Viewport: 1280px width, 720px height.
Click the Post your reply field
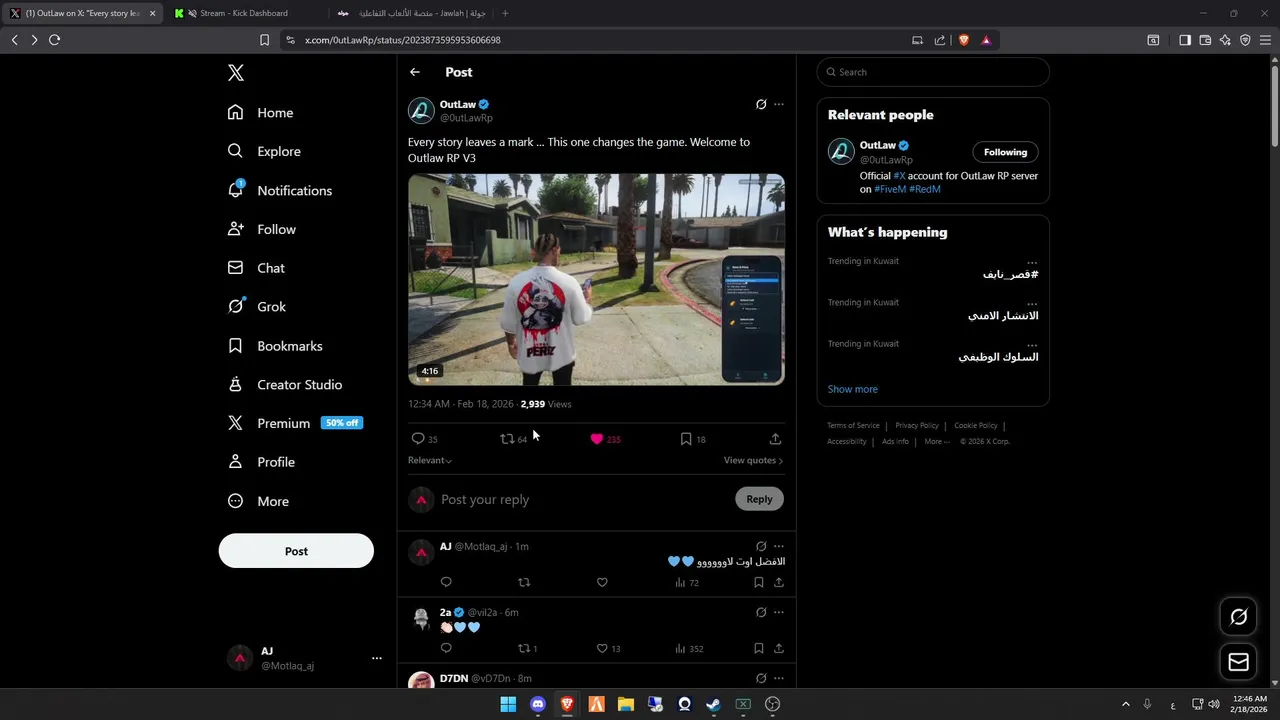click(x=585, y=499)
